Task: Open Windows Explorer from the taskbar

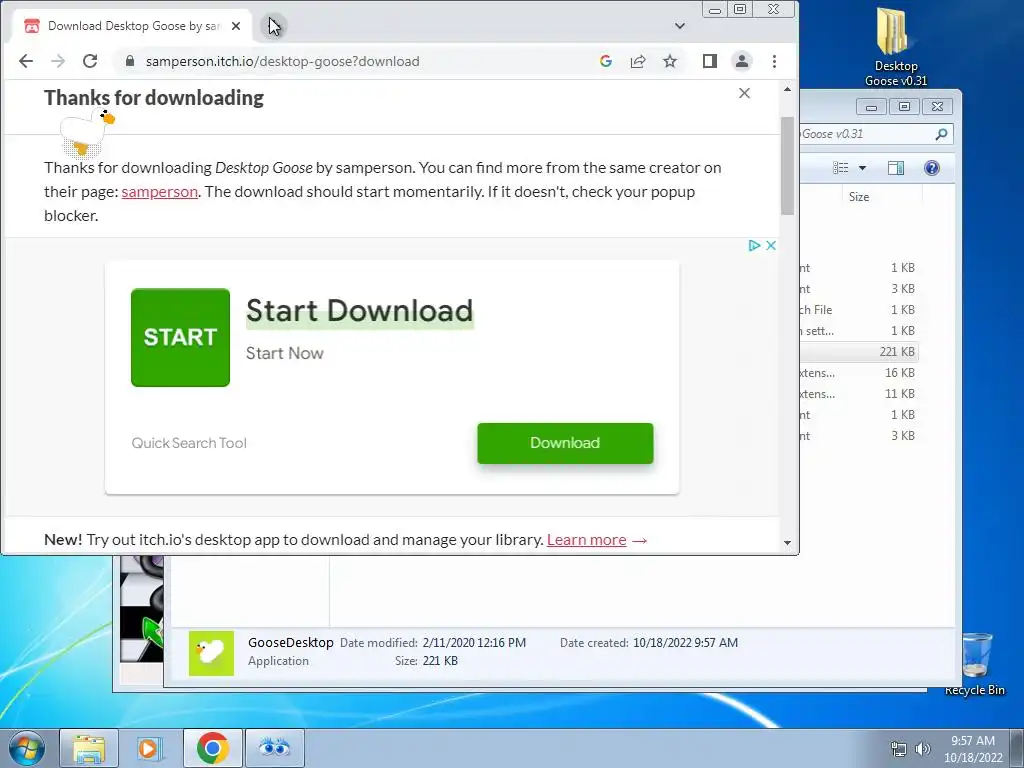Action: pyautogui.click(x=89, y=748)
